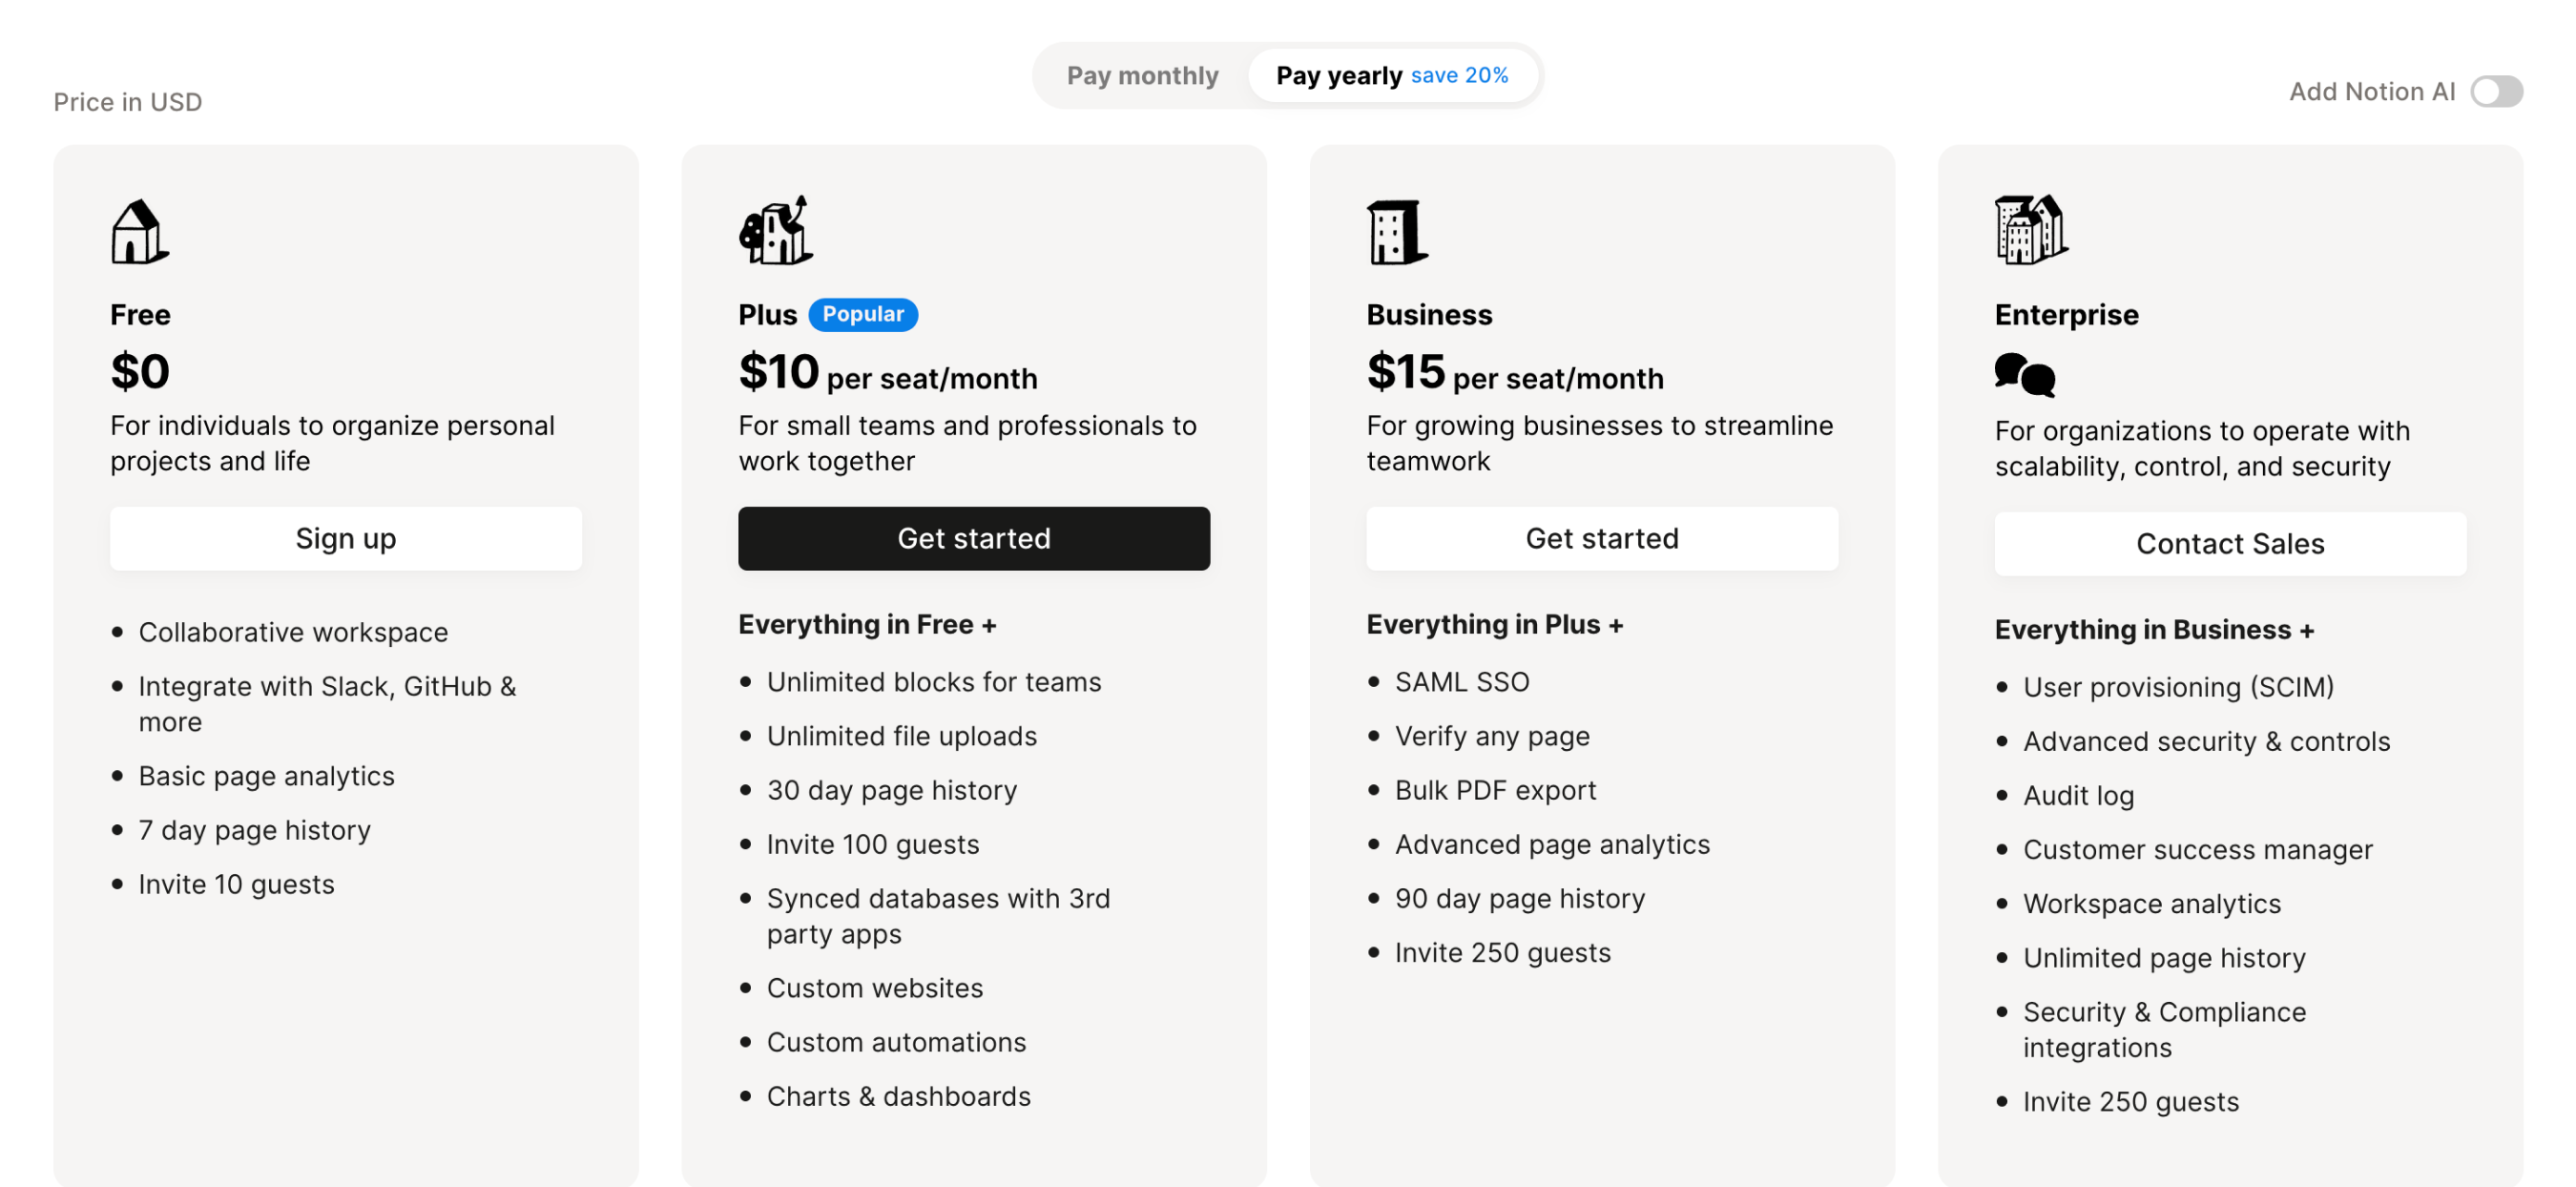Click the Popular badge on Plus plan
Viewport: 2576px width, 1187px height.
(x=864, y=314)
